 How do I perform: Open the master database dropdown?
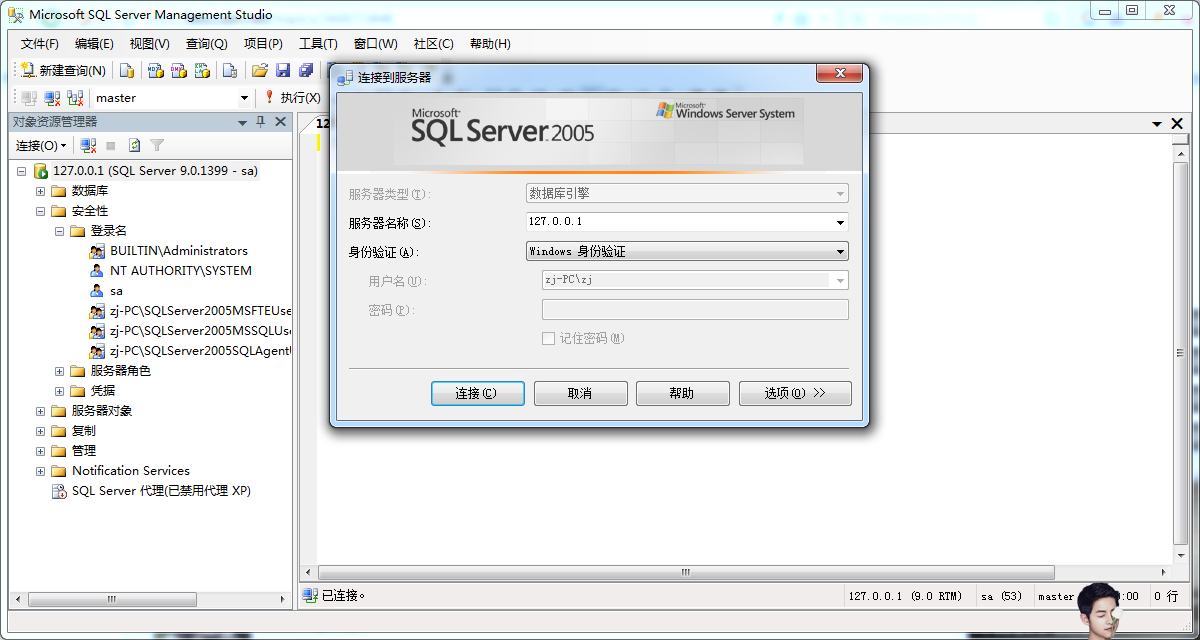click(x=244, y=98)
